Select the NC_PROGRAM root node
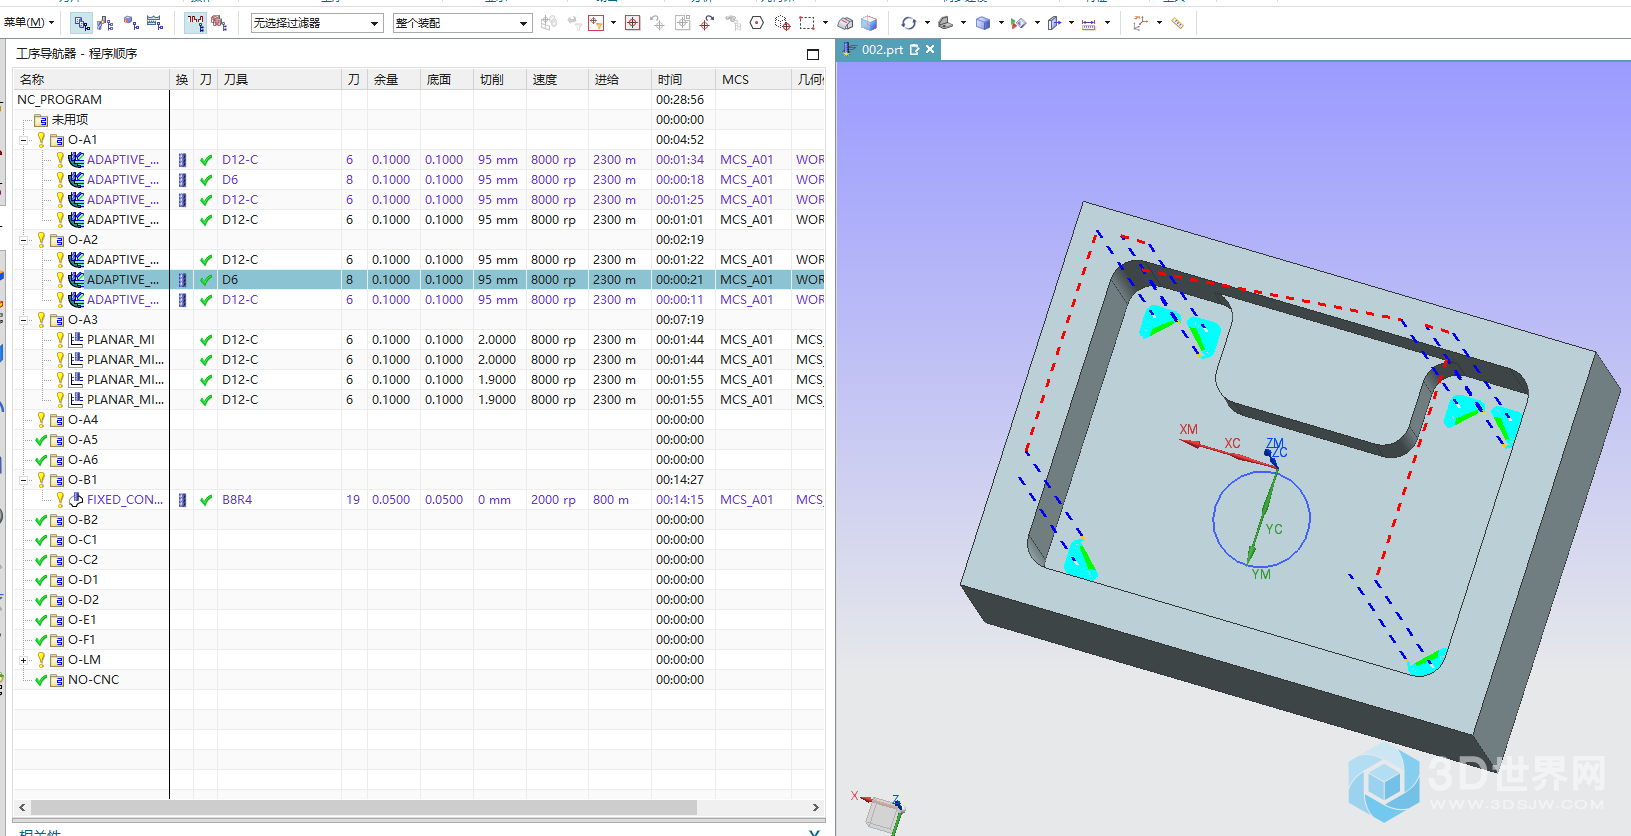 point(59,100)
